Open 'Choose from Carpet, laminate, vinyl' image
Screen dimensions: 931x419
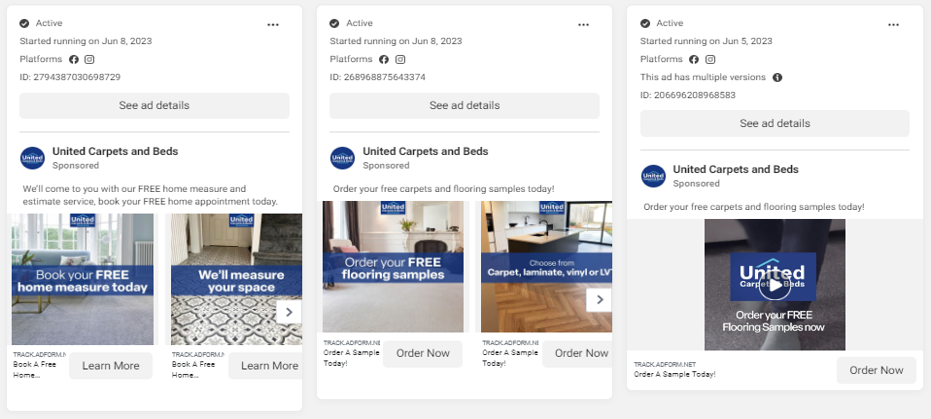pos(546,266)
